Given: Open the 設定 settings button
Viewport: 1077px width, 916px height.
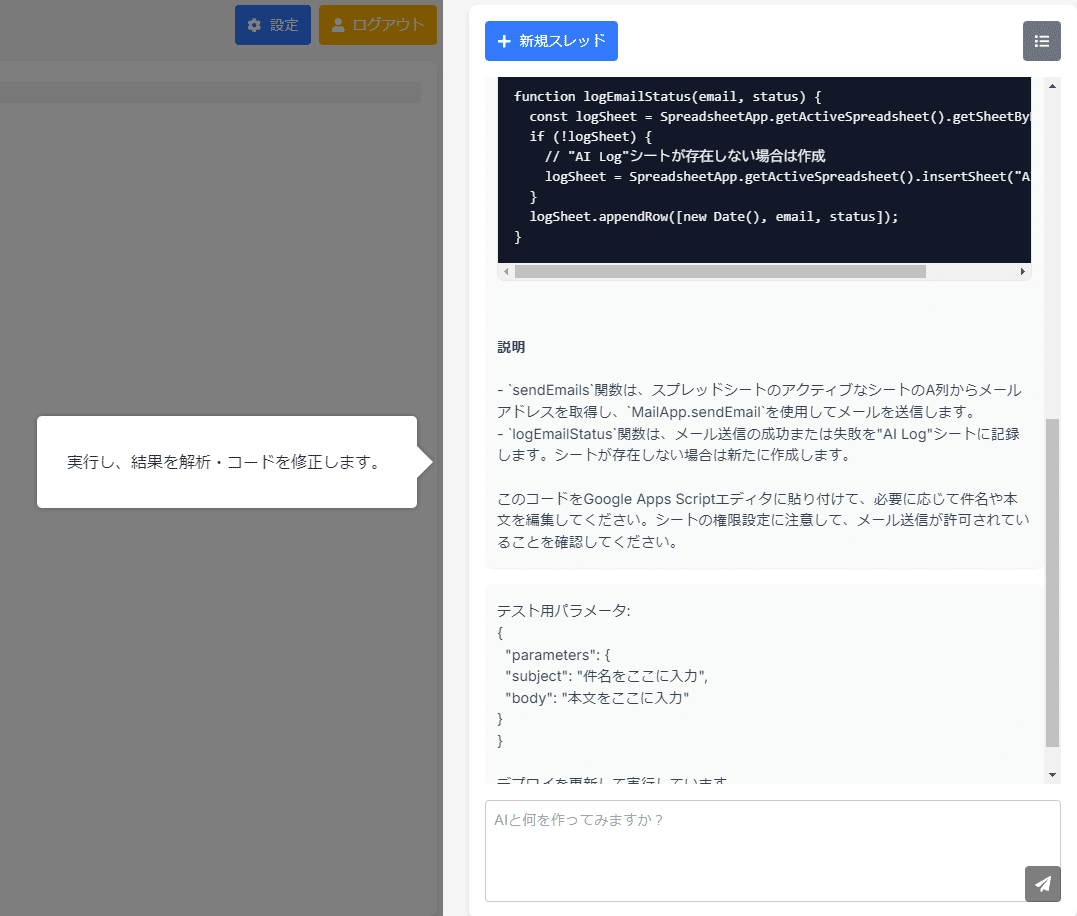Looking at the screenshot, I should (273, 25).
